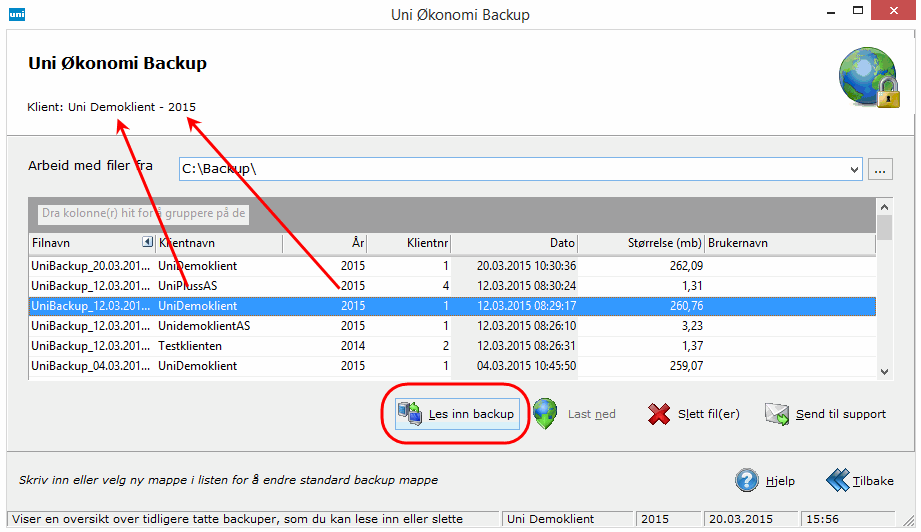Go back using the Tilbake arrow icon
This screenshot has width=921, height=532.
837,480
